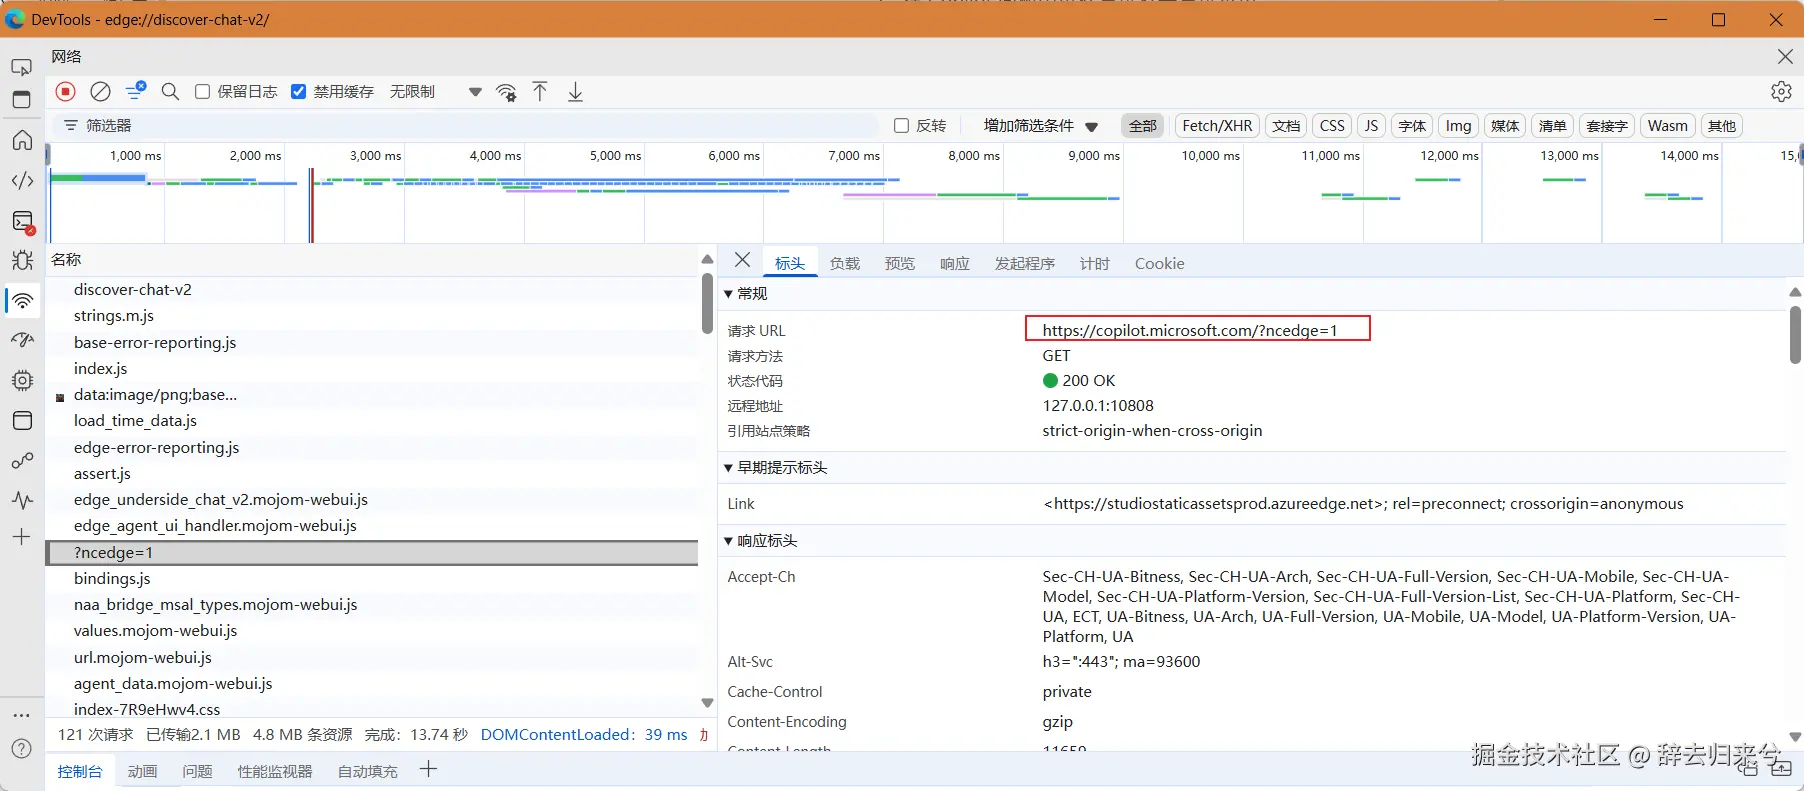Uncheck the disable cache checkbox

coord(298,92)
